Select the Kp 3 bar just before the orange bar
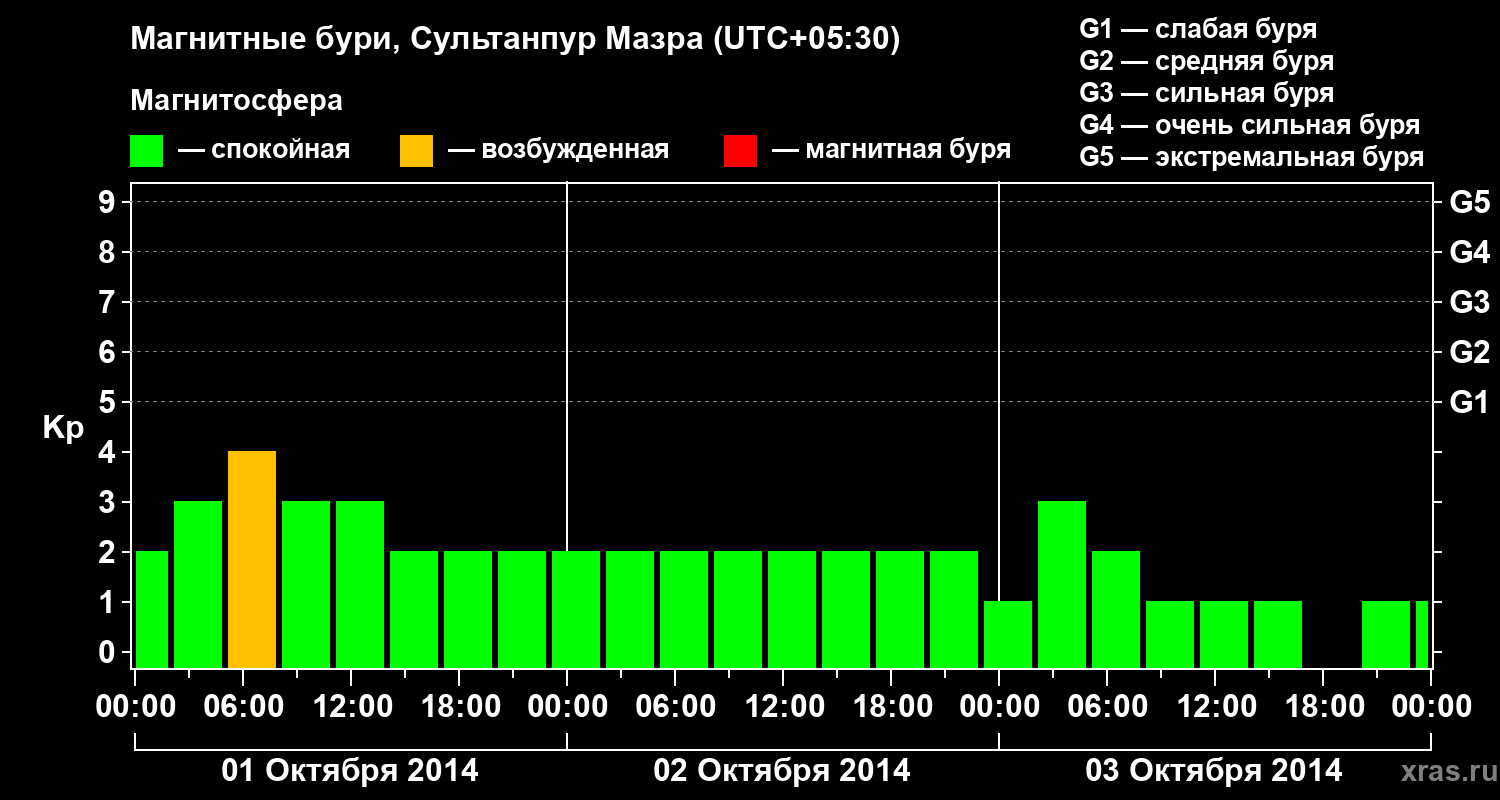Screen dimensions: 1500x800 click(198, 585)
